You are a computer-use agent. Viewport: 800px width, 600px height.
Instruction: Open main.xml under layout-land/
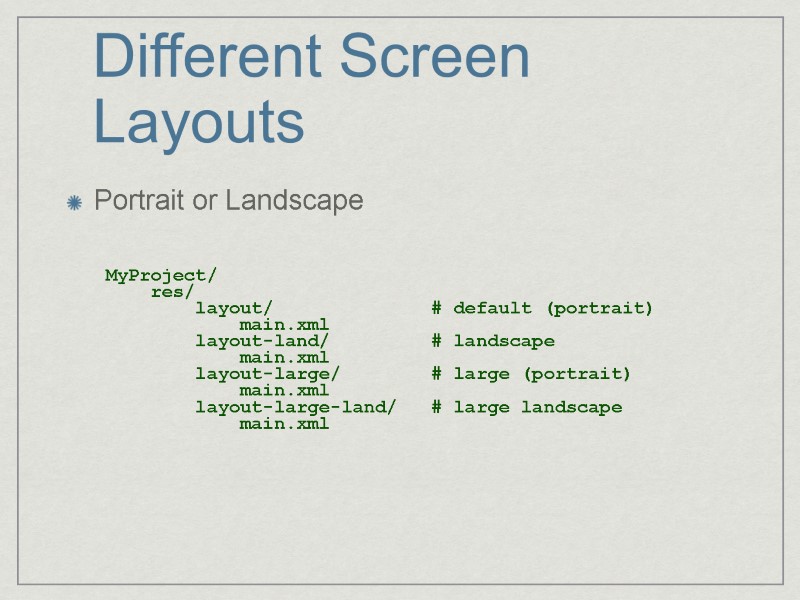(286, 357)
